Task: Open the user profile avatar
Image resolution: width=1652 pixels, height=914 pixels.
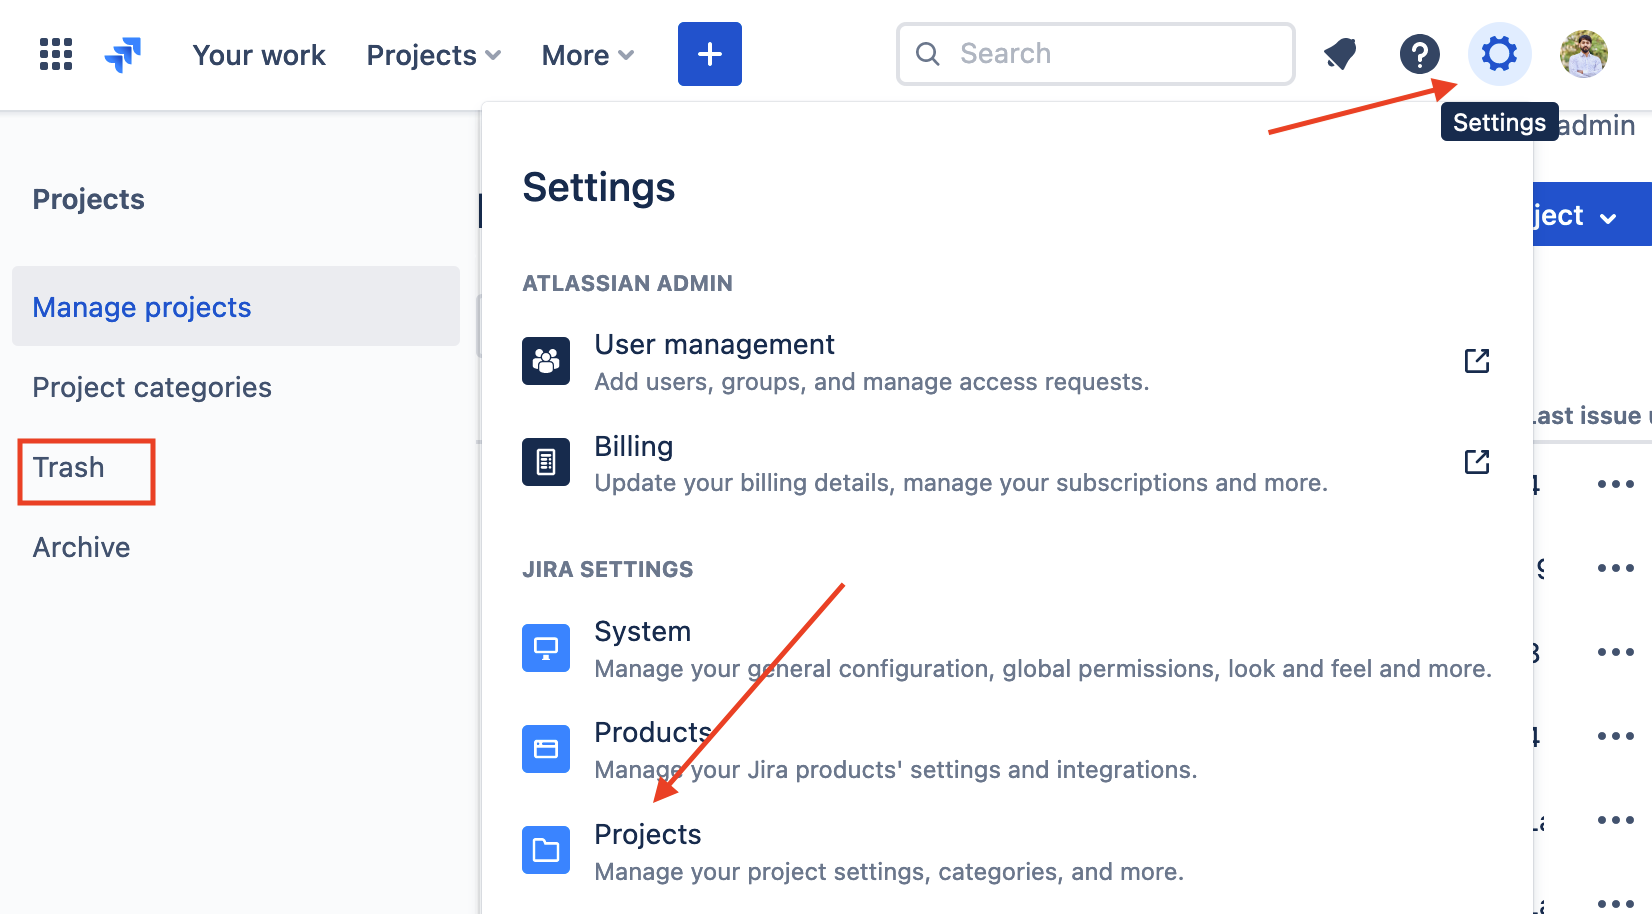Action: tap(1584, 54)
